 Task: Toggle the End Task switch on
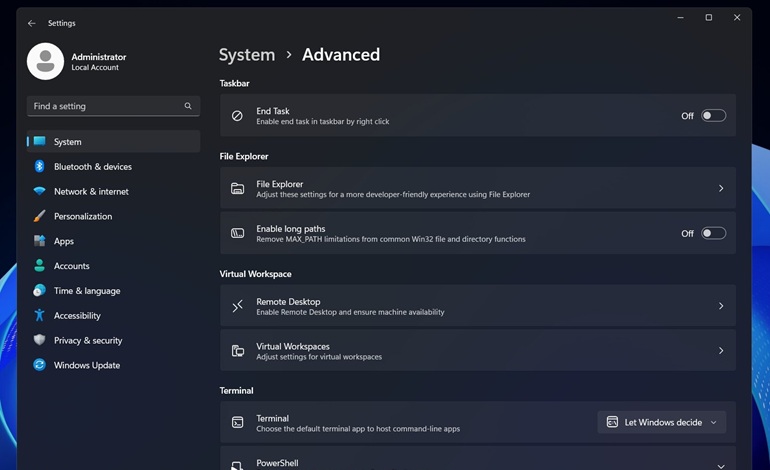pos(713,116)
